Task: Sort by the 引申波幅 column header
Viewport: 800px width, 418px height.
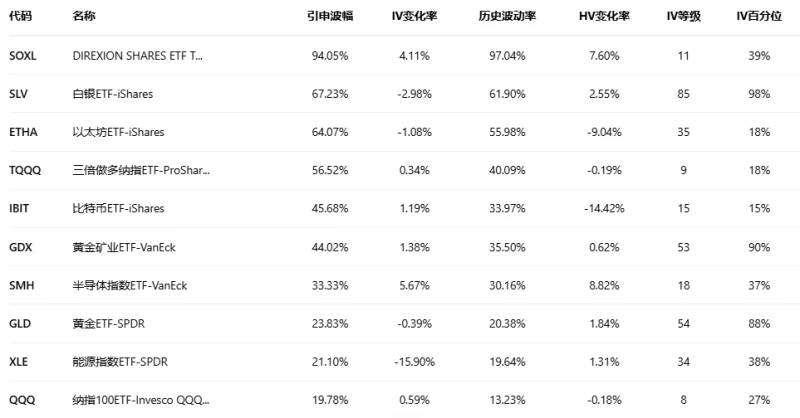Action: (327, 18)
